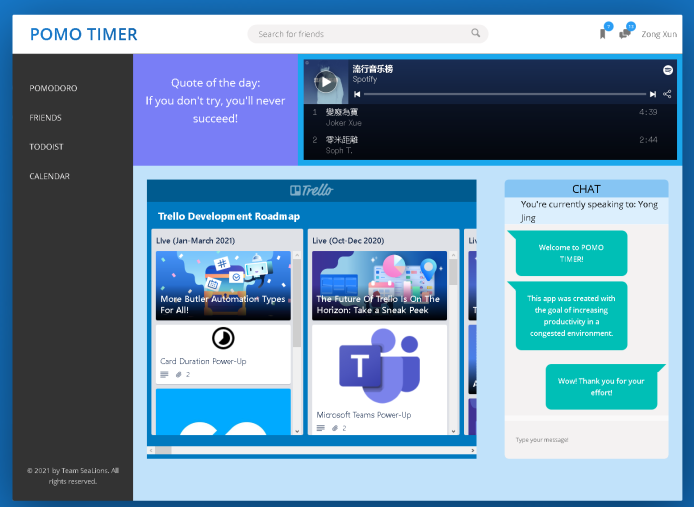
Task: Click the Spotify track progress bar
Action: tap(505, 94)
